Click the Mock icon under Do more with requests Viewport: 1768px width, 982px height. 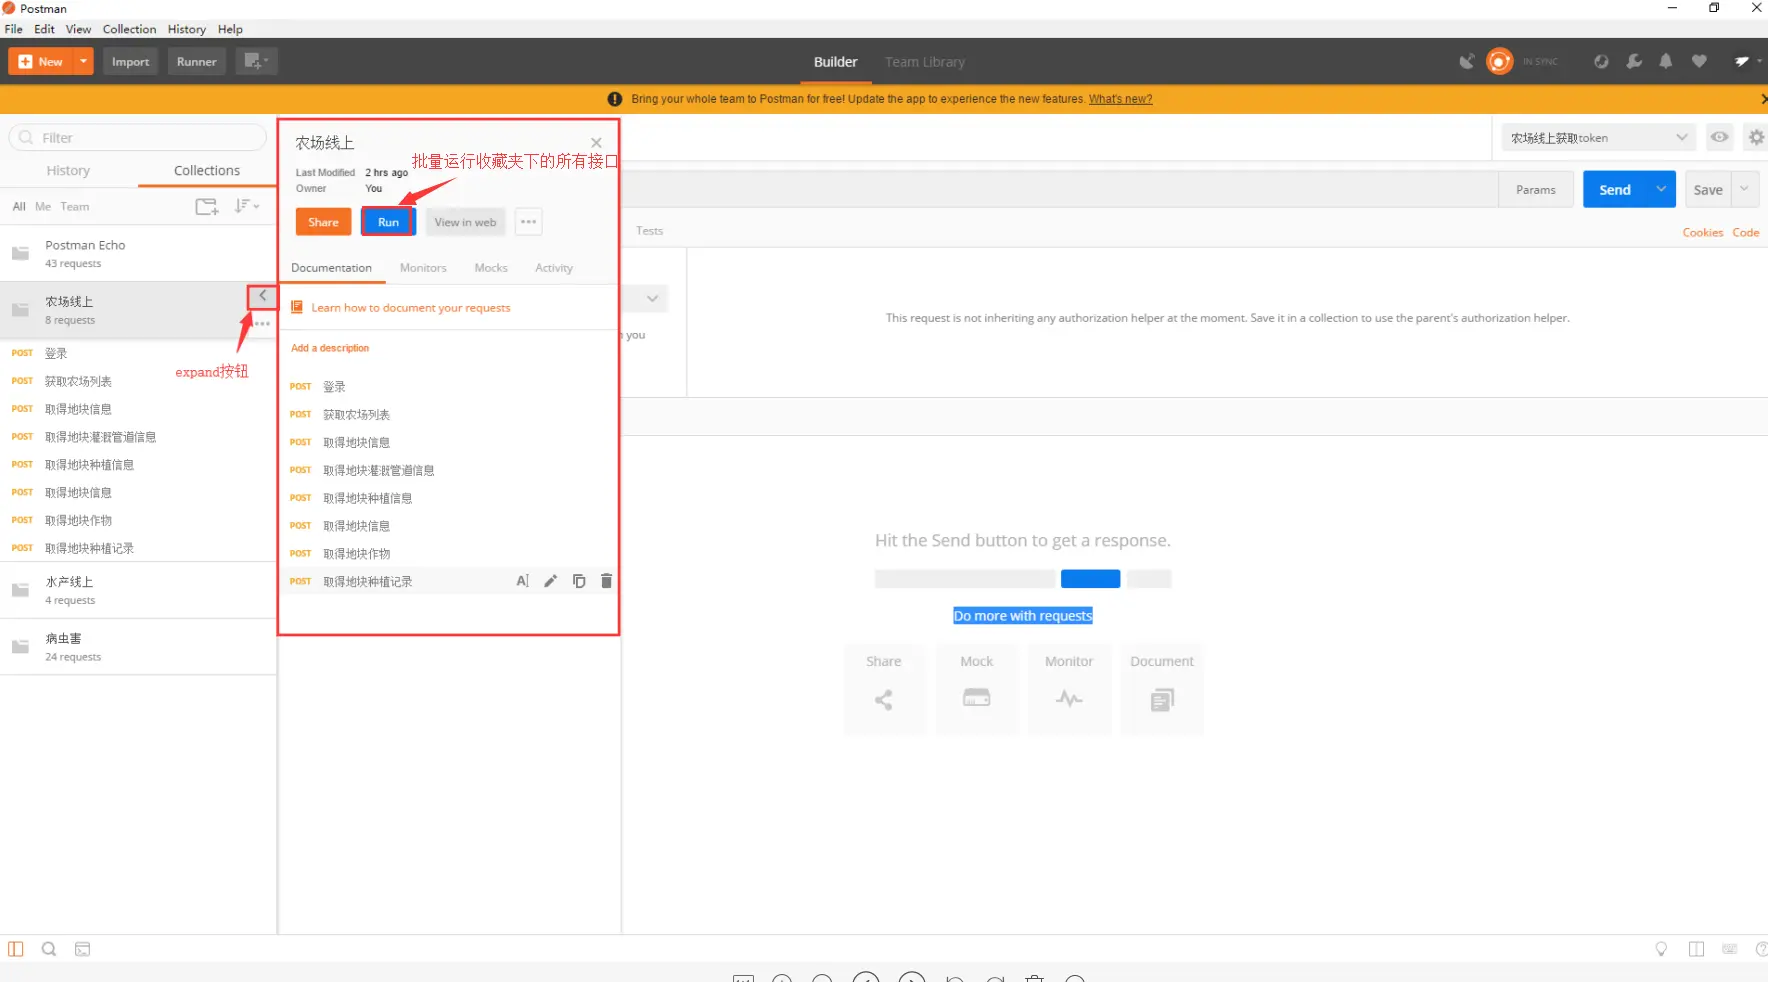(x=977, y=698)
